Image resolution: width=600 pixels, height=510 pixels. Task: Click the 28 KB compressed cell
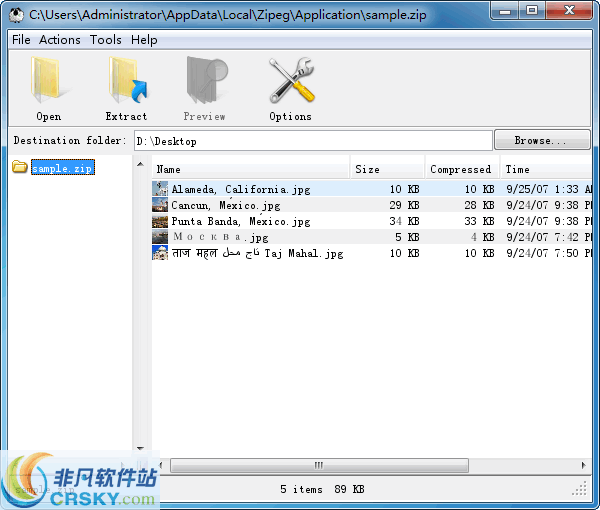(479, 205)
